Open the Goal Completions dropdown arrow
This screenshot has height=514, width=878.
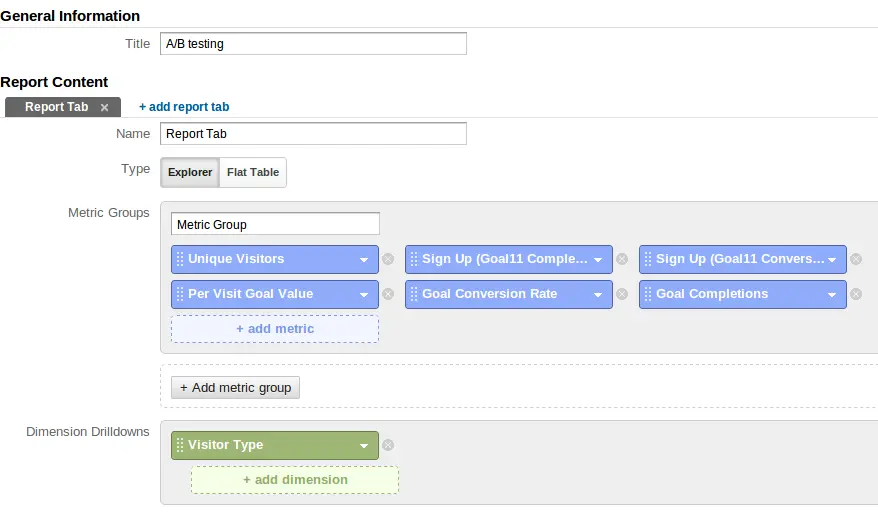click(x=833, y=295)
